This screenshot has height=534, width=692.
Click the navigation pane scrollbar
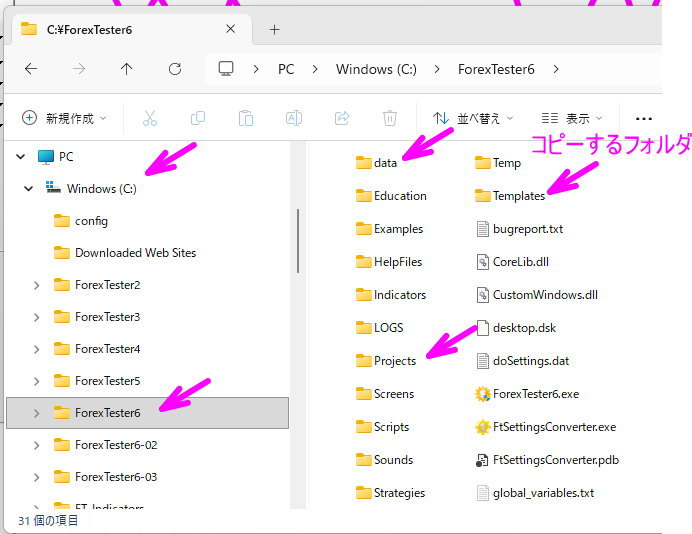[x=298, y=241]
